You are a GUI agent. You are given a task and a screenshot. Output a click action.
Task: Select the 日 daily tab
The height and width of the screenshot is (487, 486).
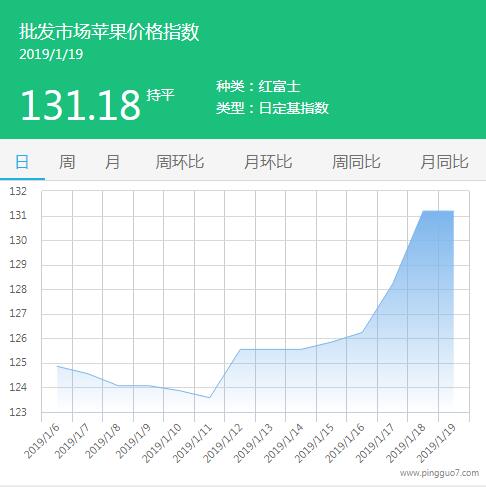(x=22, y=162)
